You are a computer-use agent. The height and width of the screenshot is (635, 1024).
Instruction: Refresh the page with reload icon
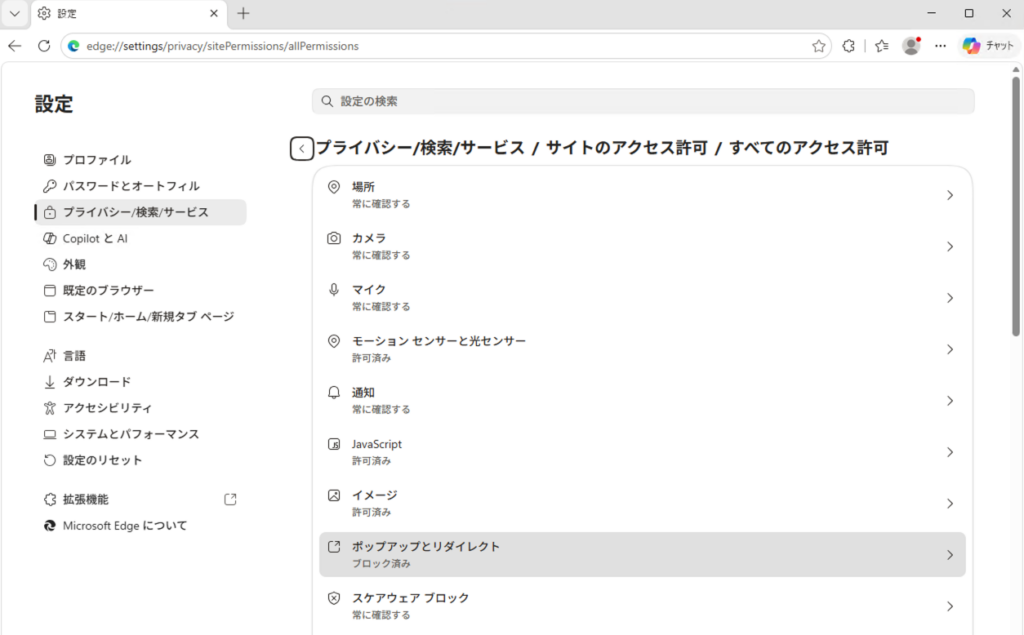[x=44, y=46]
